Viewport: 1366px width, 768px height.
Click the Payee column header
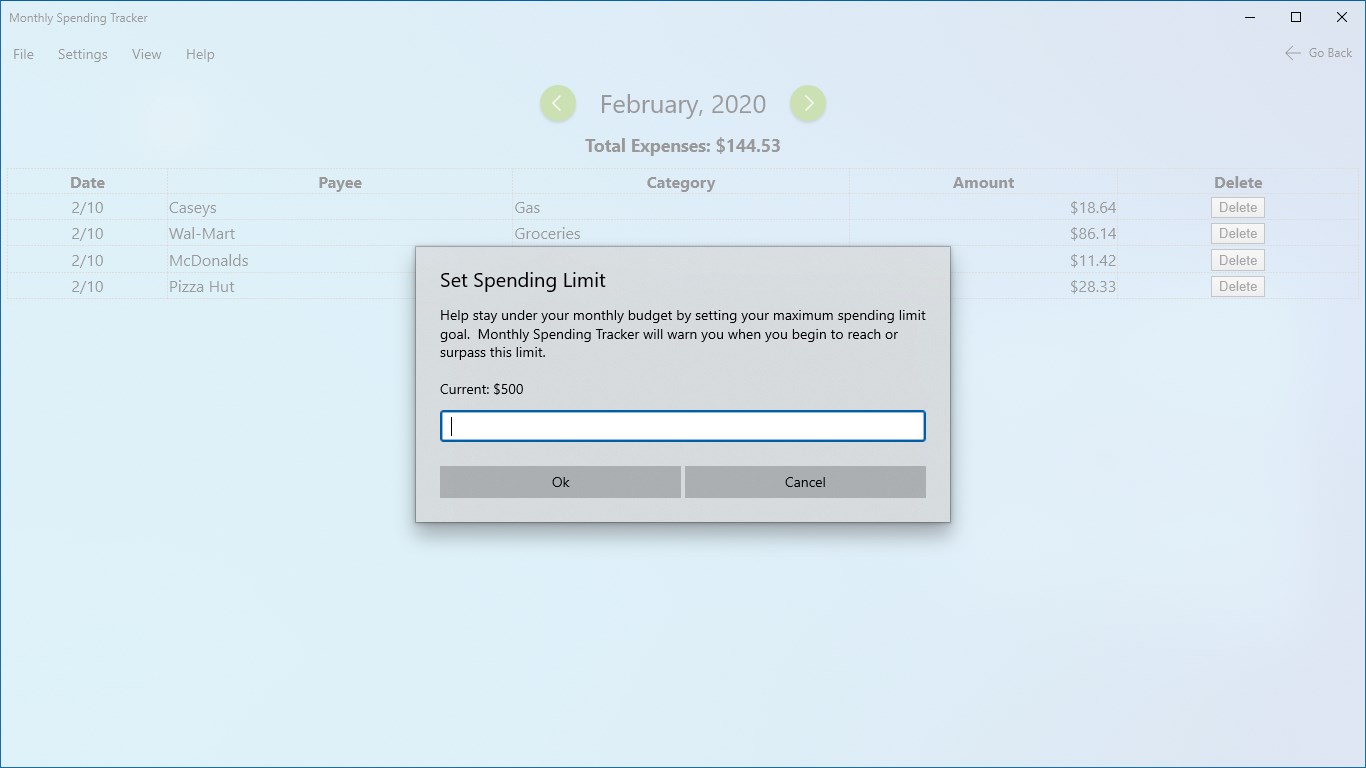point(340,182)
